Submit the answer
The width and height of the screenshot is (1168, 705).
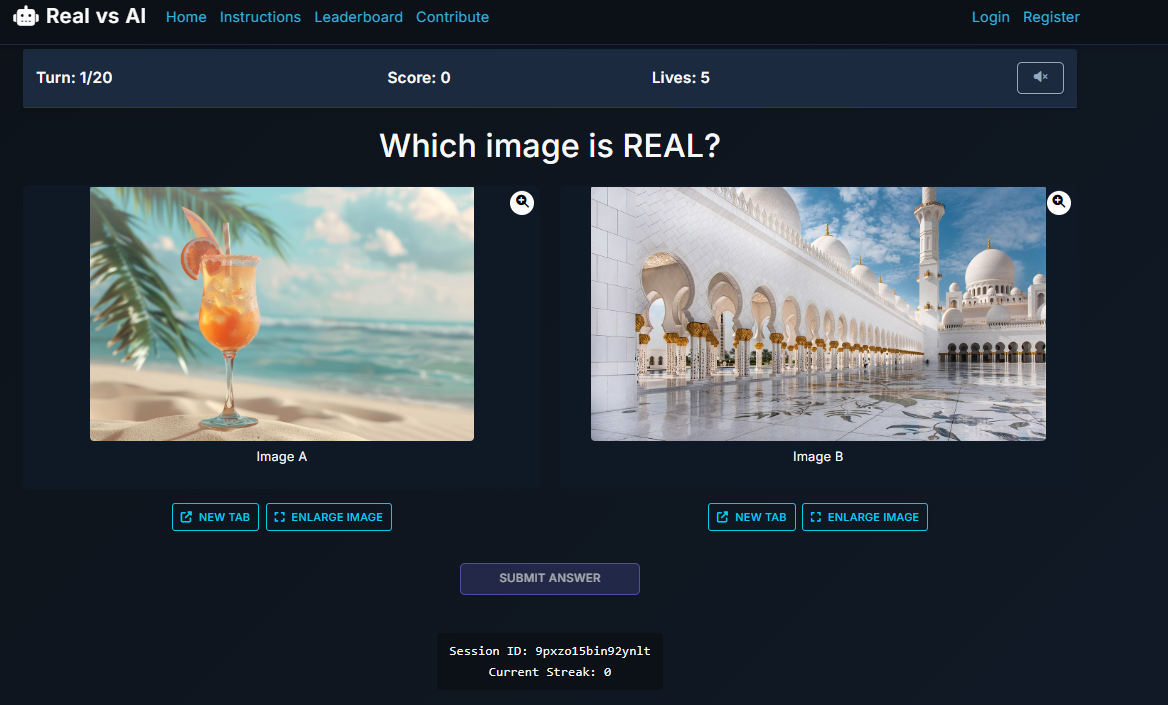(550, 578)
